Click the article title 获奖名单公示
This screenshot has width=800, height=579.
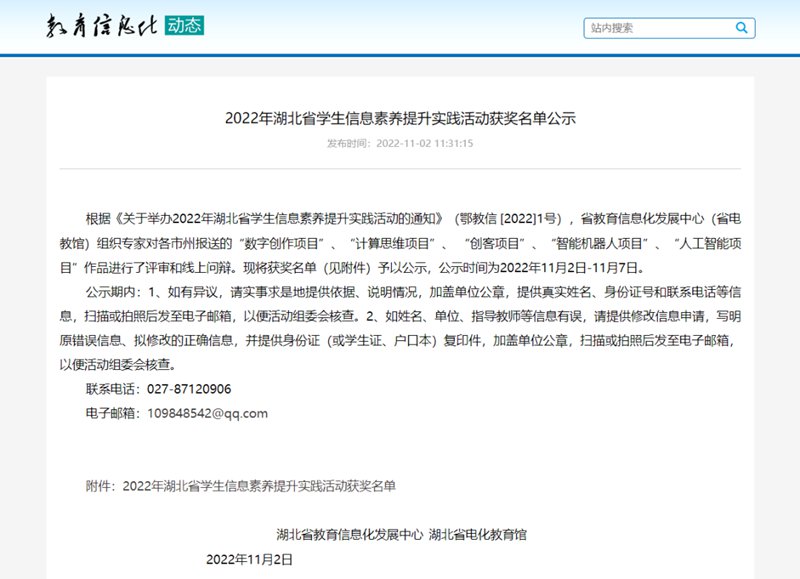[401, 118]
